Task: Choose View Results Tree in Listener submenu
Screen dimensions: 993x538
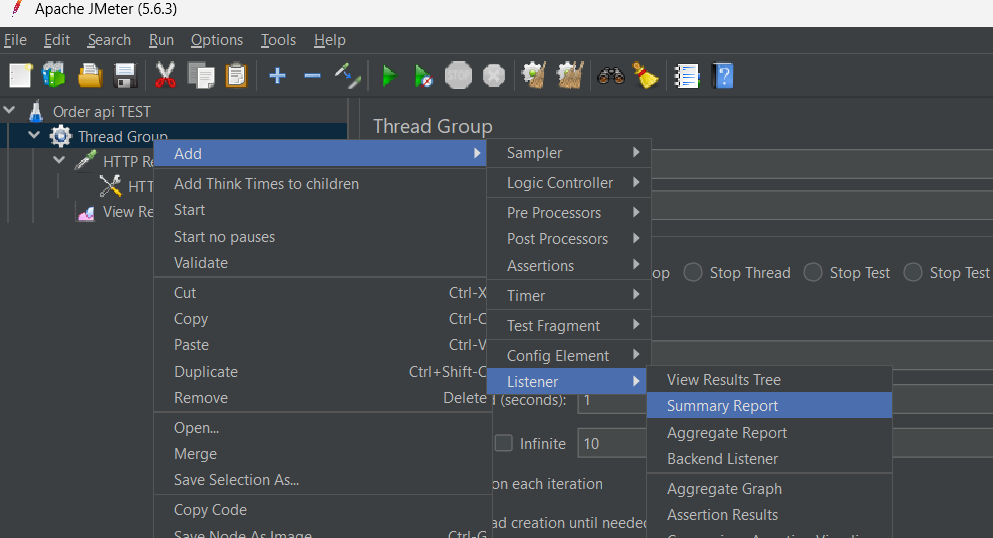Action: (x=769, y=380)
